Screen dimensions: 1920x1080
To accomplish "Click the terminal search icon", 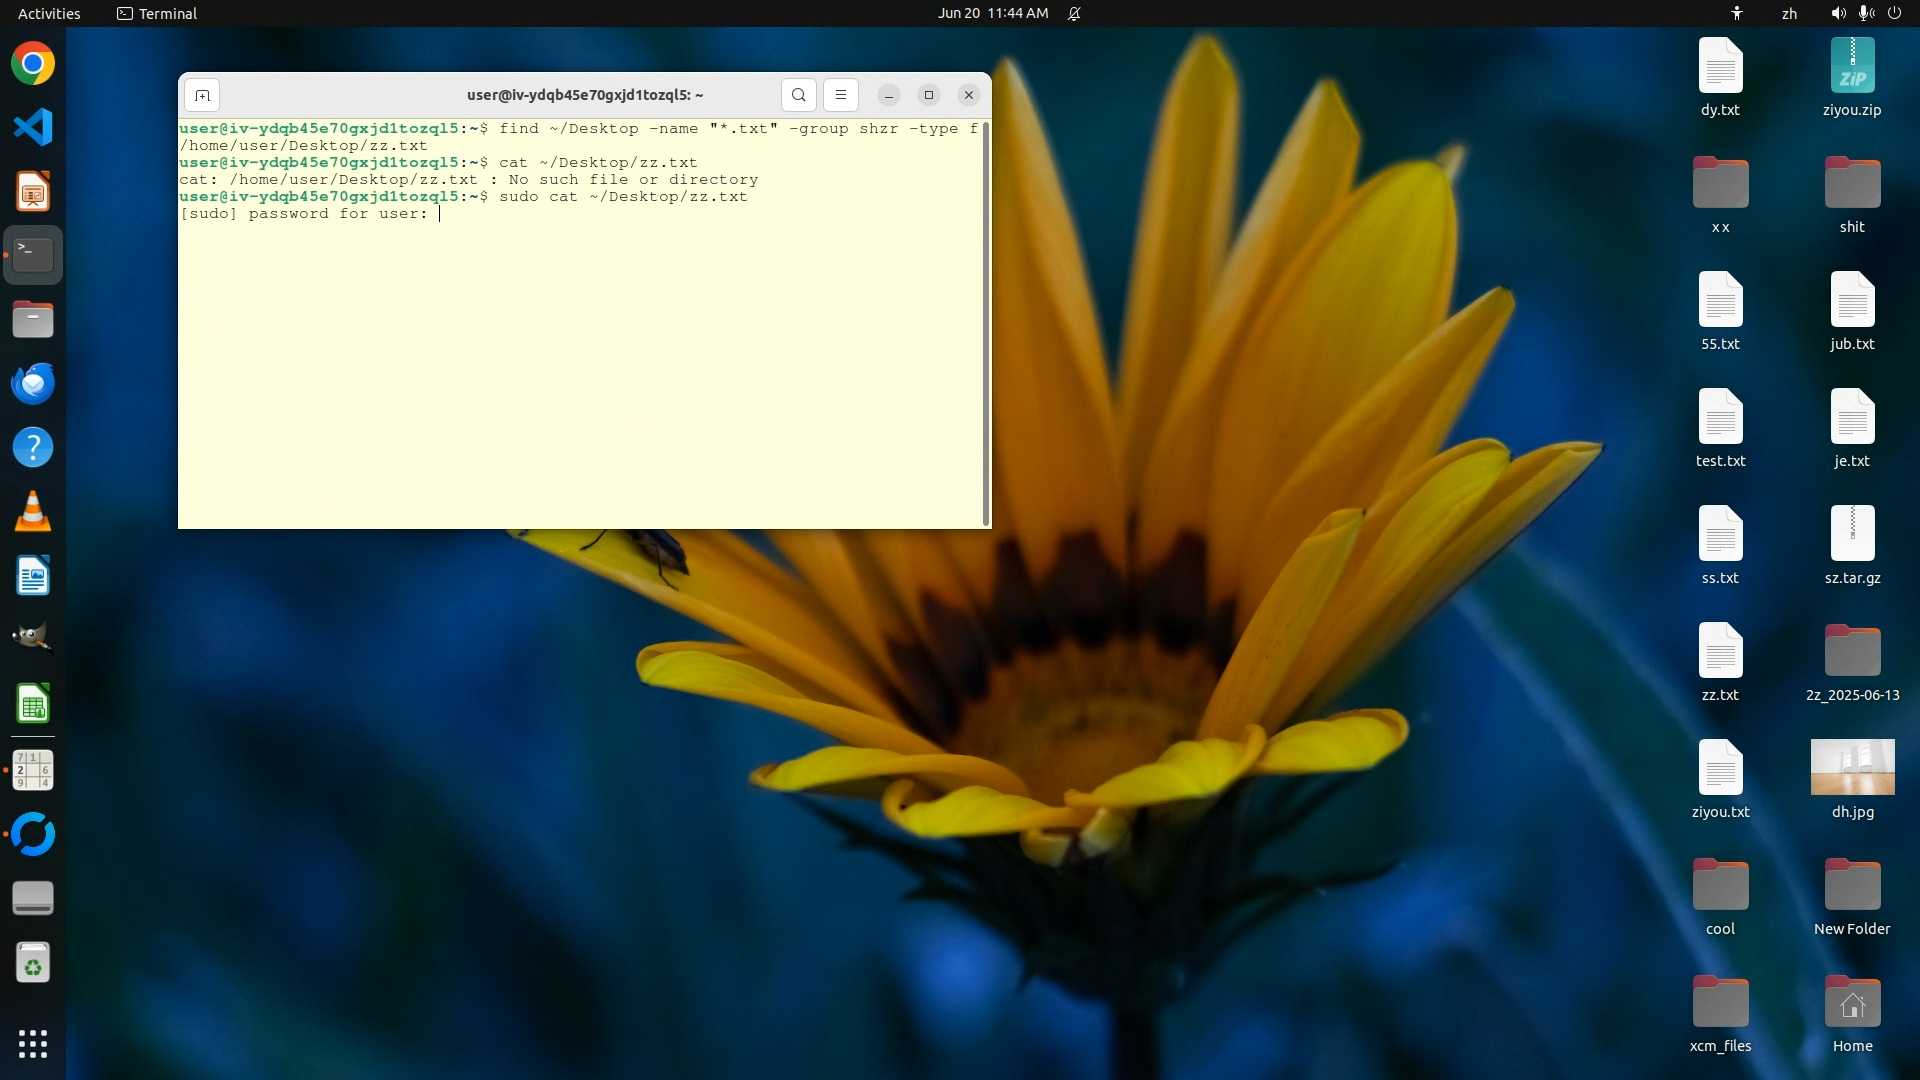I will click(798, 95).
